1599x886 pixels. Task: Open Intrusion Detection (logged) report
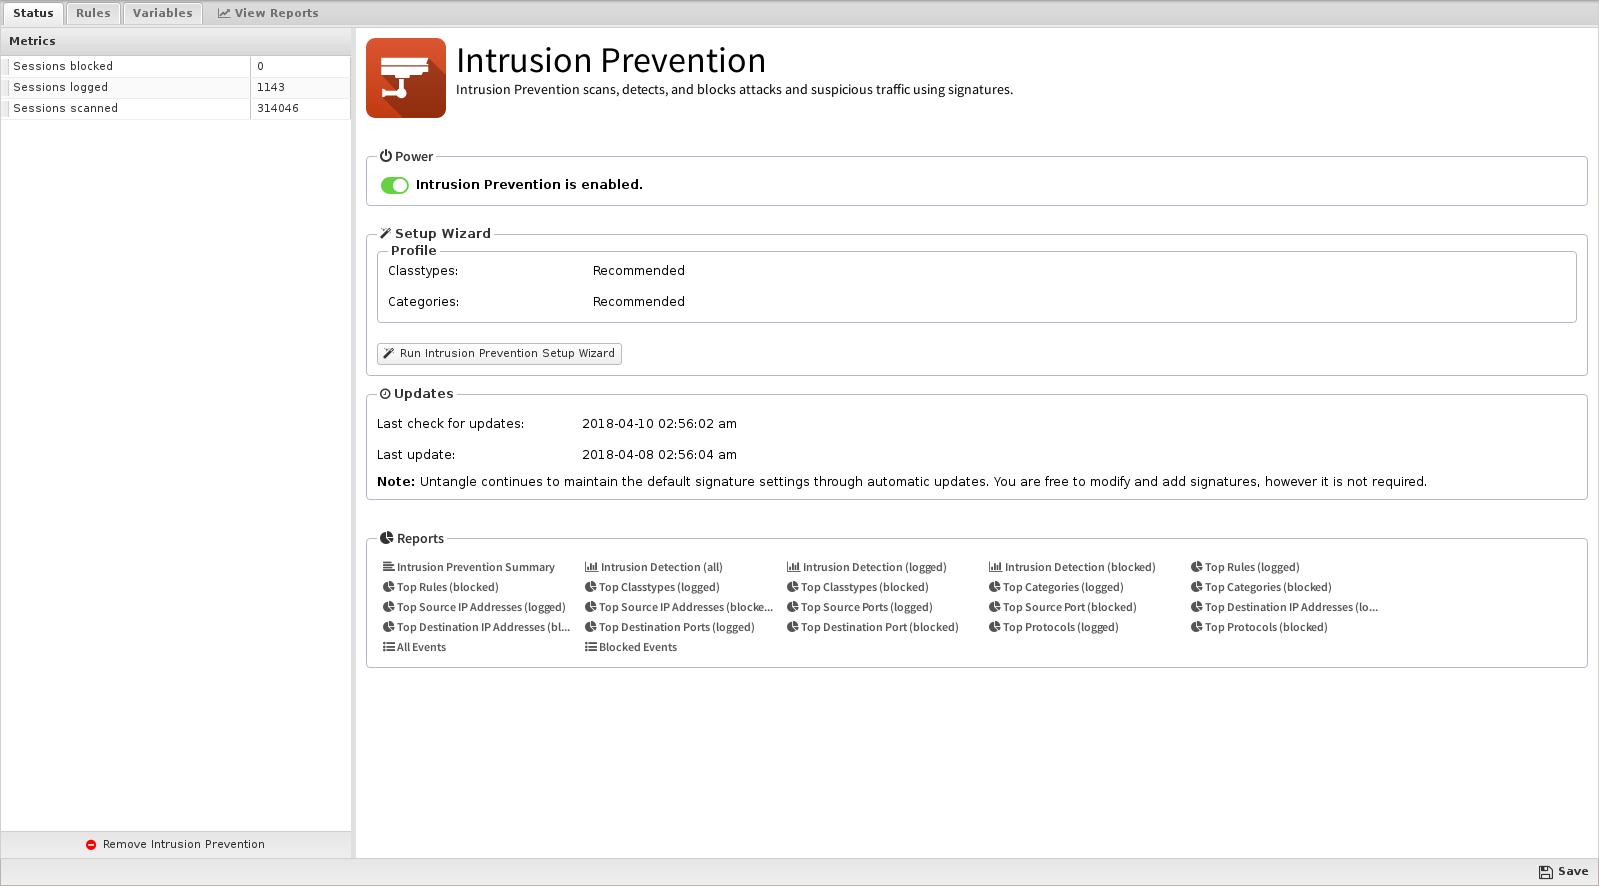(x=867, y=567)
